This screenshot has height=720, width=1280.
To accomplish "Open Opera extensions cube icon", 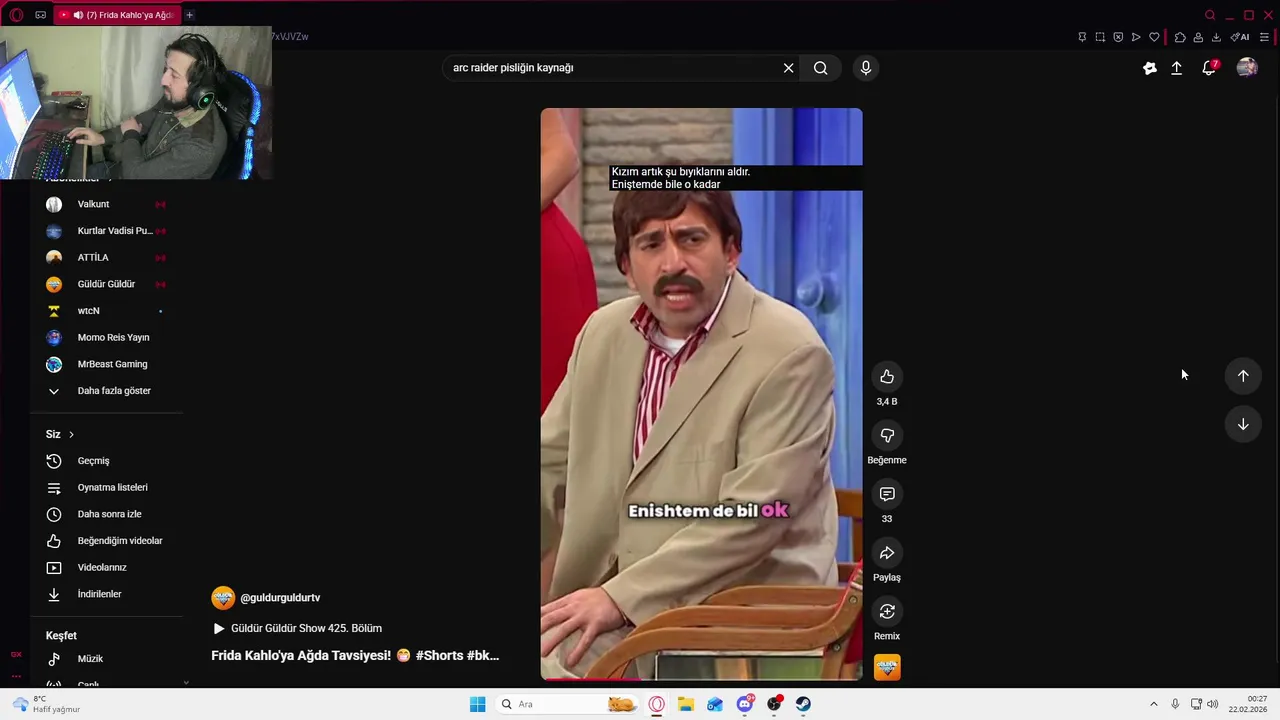I will pos(1180,37).
